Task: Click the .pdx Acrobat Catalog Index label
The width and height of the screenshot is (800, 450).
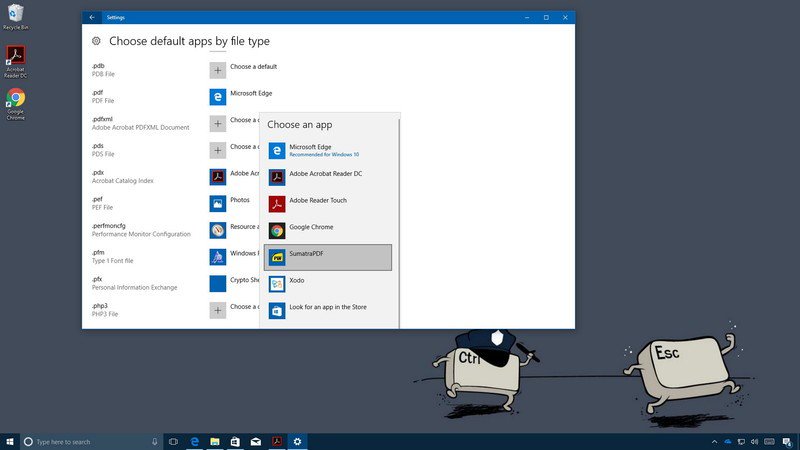Action: pos(122,177)
